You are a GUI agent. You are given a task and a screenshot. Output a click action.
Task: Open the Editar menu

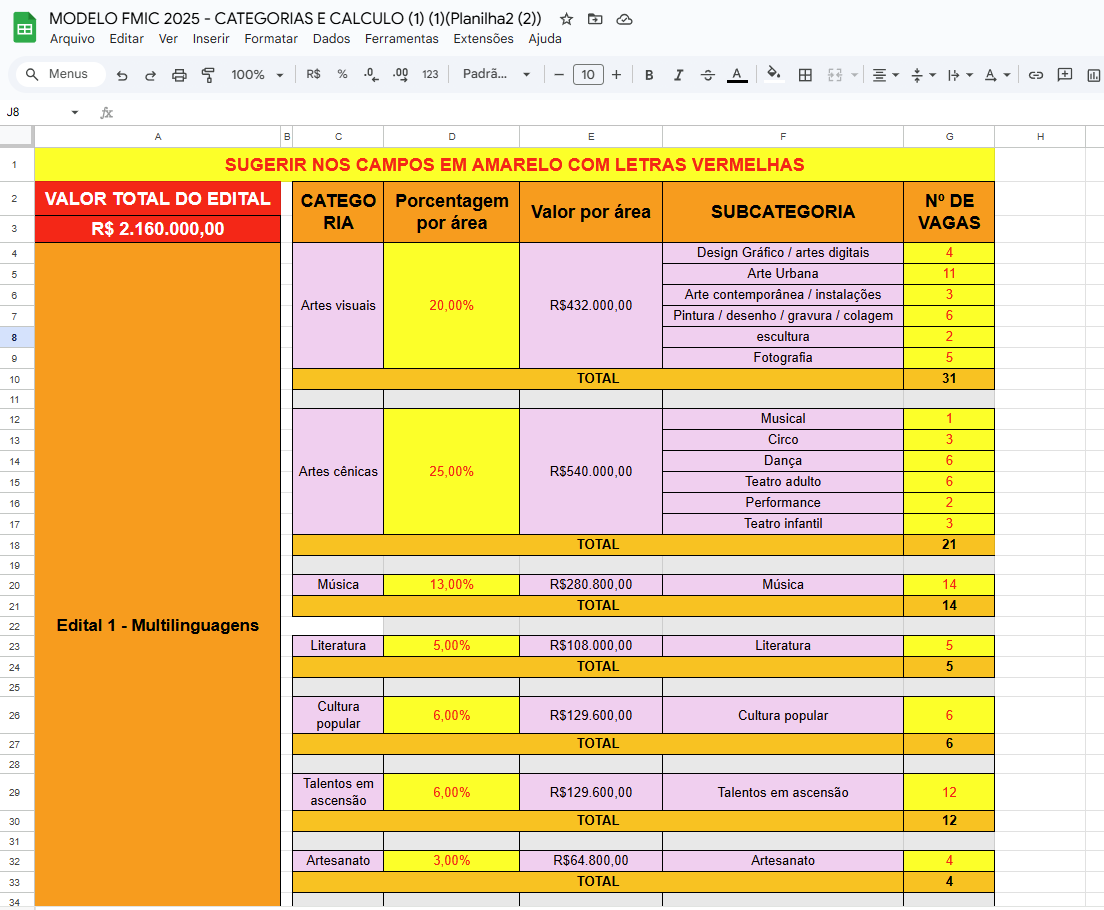(126, 39)
